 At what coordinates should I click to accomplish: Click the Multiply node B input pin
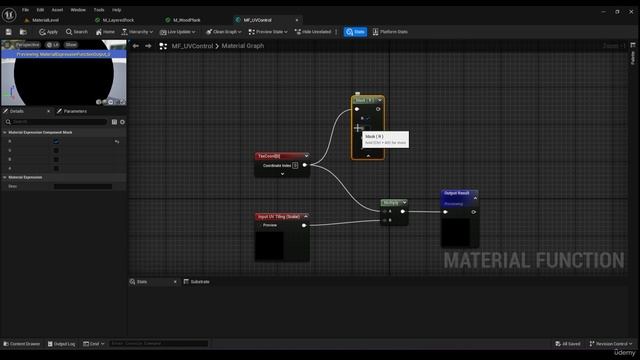(x=385, y=220)
